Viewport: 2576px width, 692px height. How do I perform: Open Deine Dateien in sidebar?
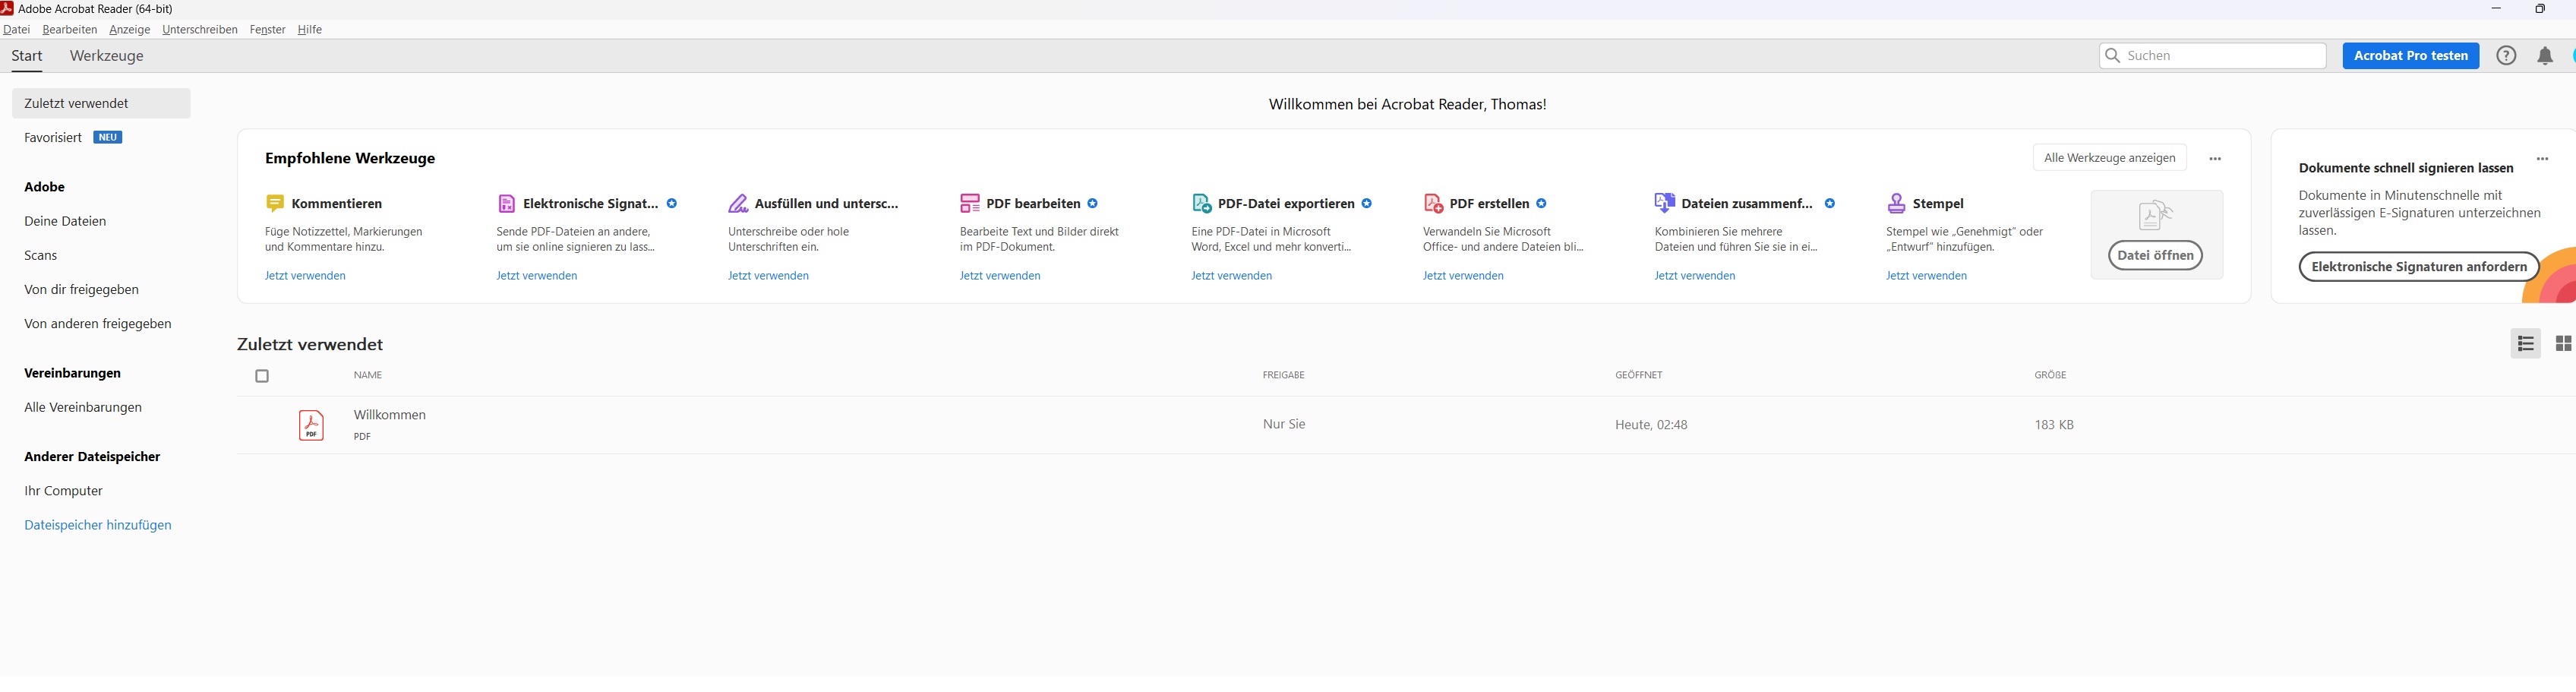pos(65,221)
